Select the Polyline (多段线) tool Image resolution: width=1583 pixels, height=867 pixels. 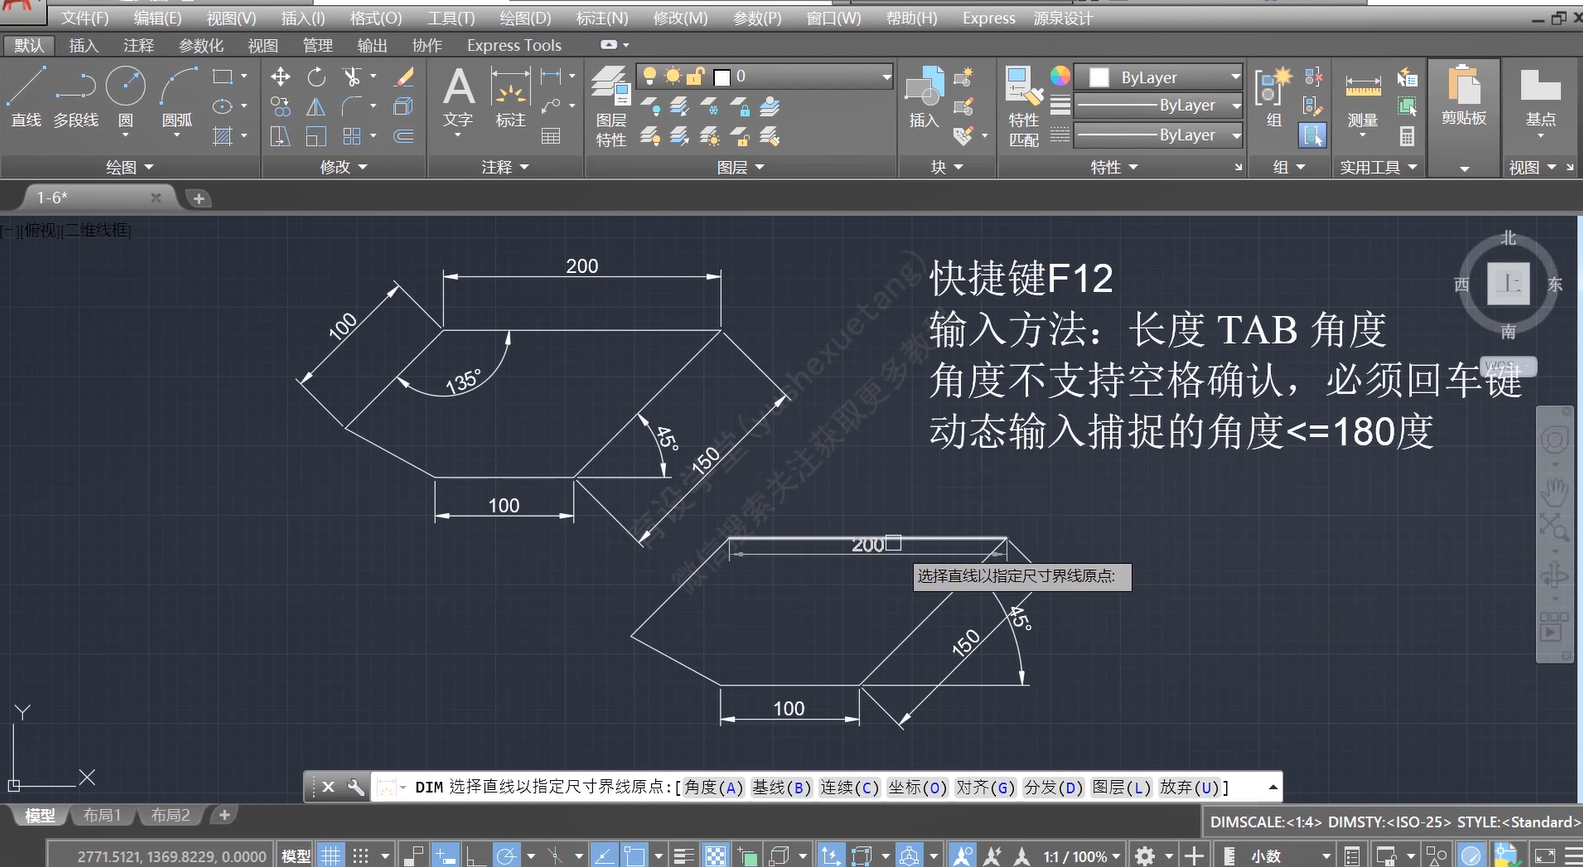[x=76, y=97]
